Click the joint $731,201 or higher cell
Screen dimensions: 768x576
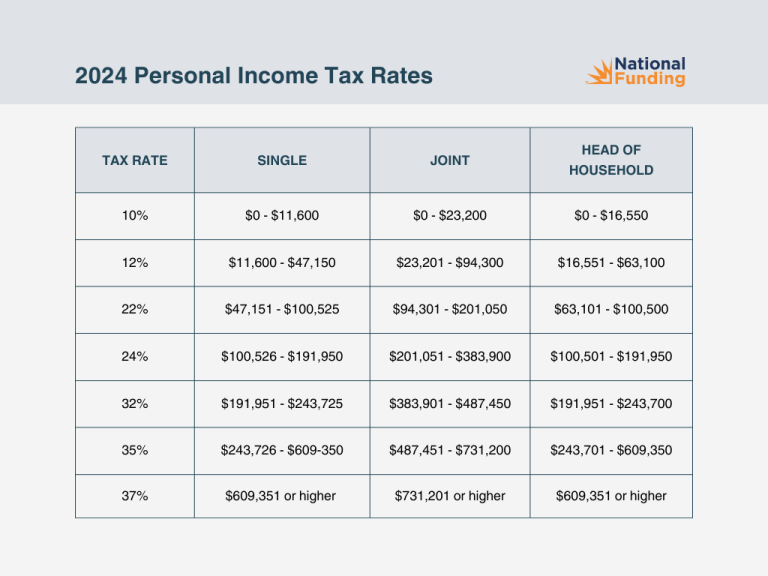(x=450, y=496)
